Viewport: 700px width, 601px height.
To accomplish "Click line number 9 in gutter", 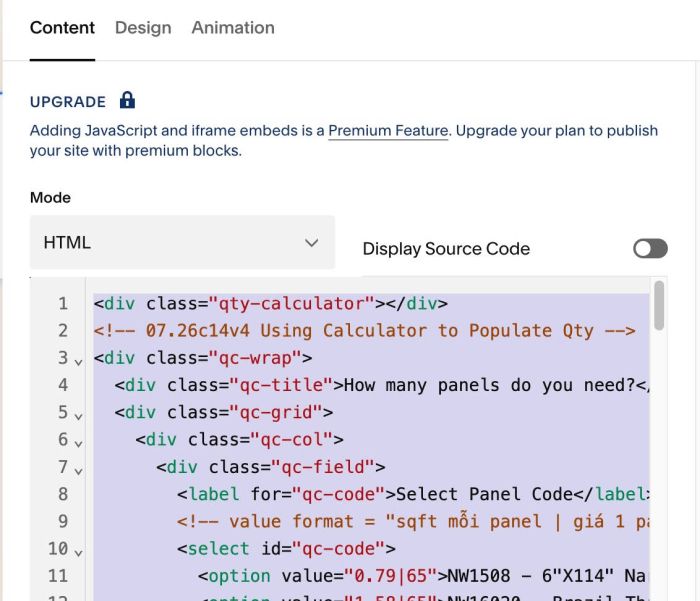I will pos(63,522).
